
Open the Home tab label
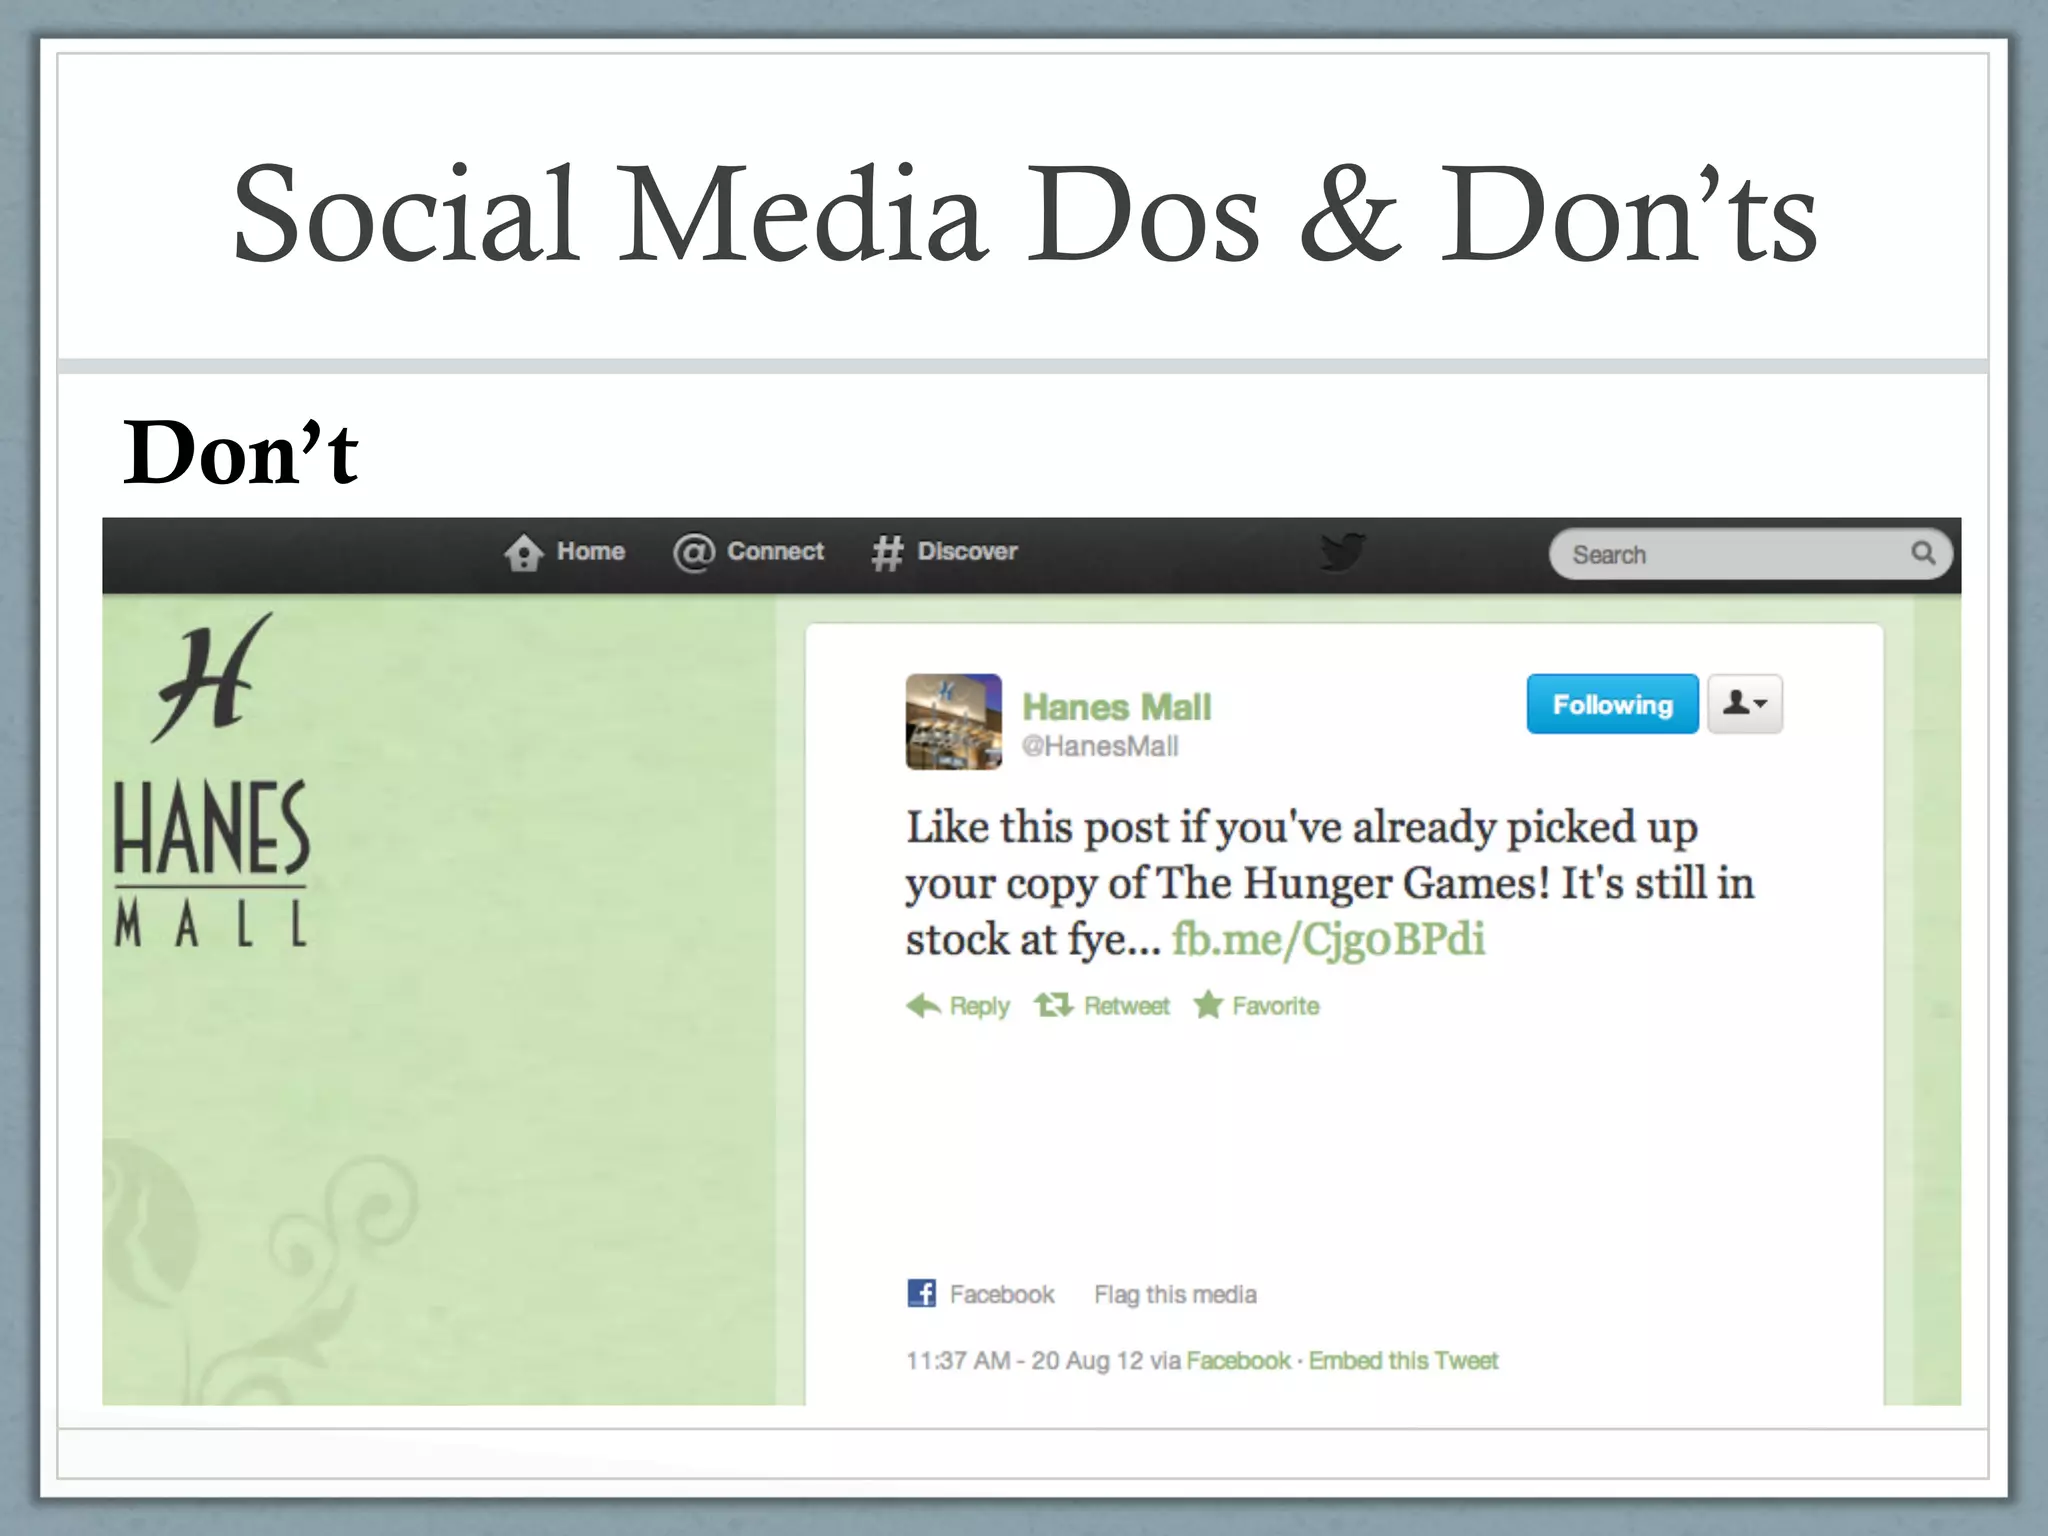[x=590, y=551]
